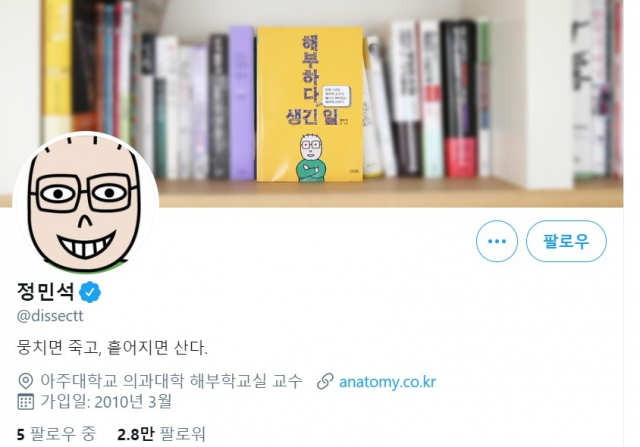Open the three-dots more options button

point(497,241)
